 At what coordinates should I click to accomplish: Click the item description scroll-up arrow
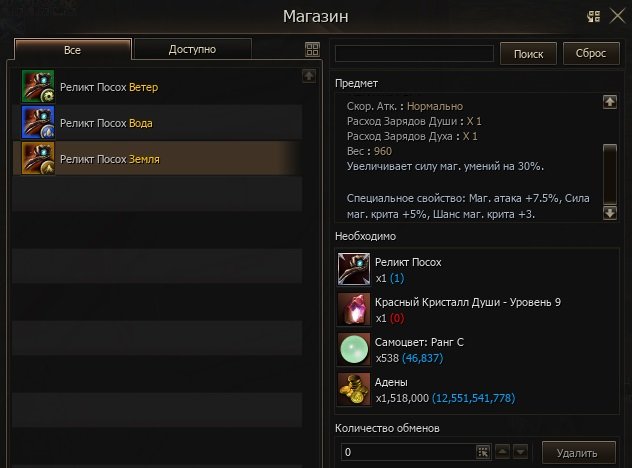610,102
